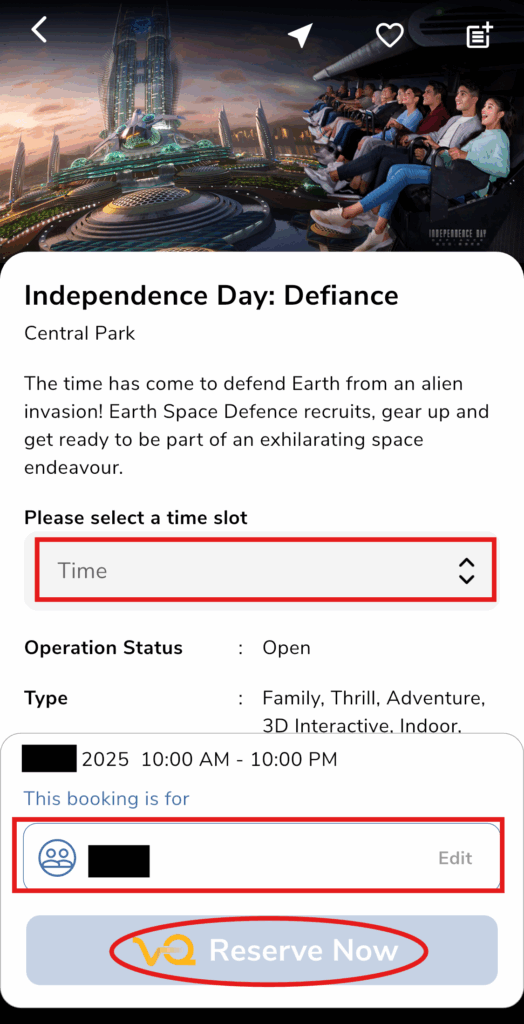Tap the Reserve Now button
524x1024 pixels.
[261, 950]
